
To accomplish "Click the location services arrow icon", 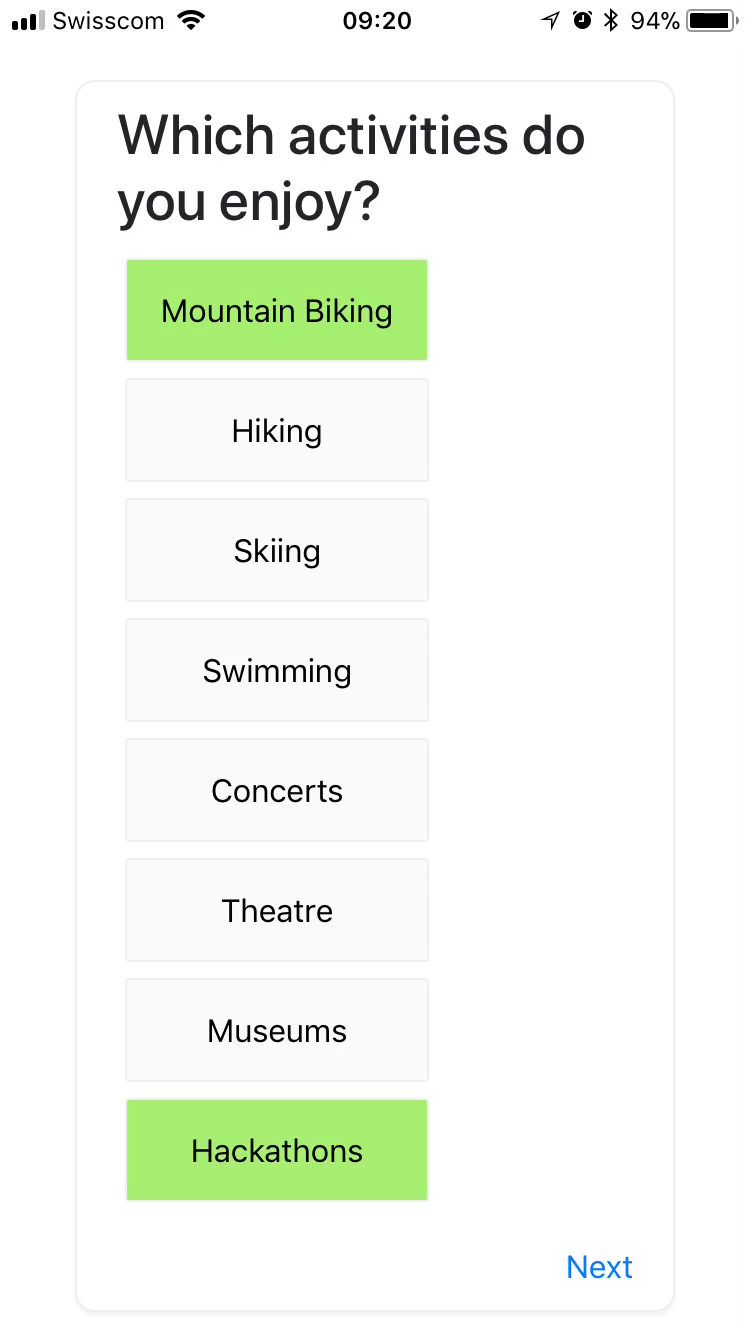I will [x=550, y=21].
